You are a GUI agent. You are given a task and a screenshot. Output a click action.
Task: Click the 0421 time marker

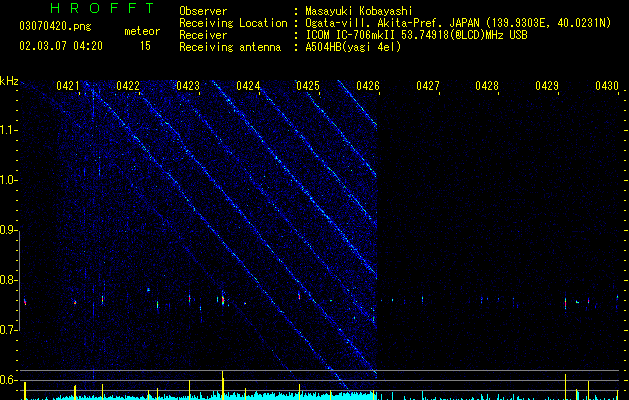pos(67,85)
